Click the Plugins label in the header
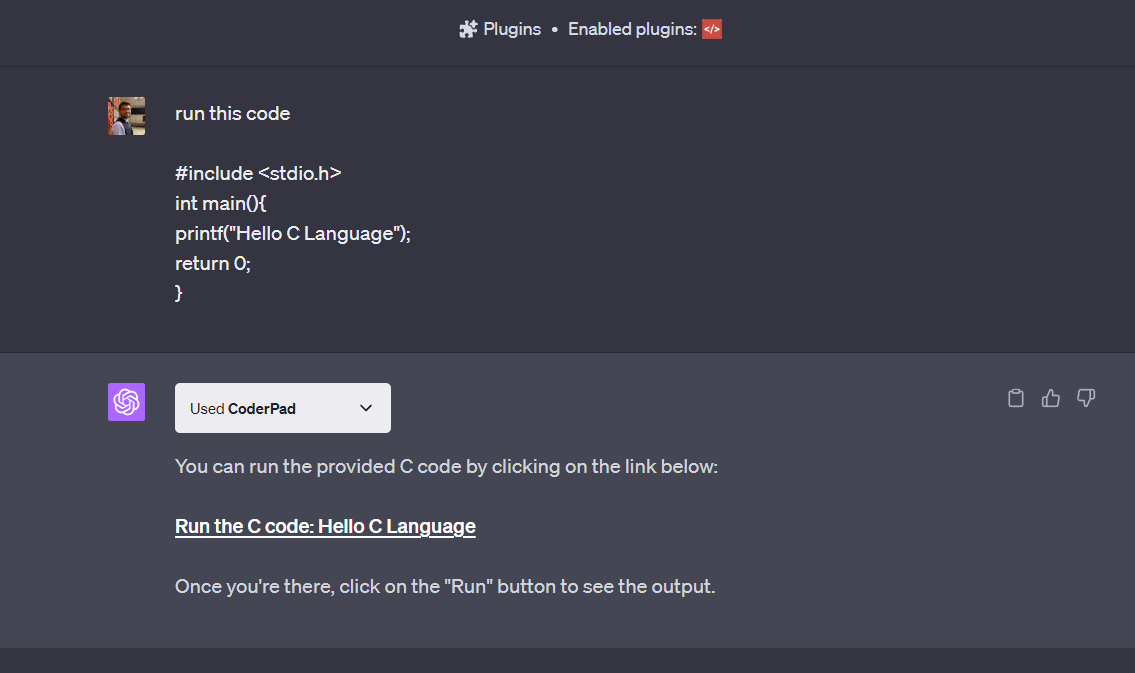This screenshot has height=673, width=1135. 512,29
